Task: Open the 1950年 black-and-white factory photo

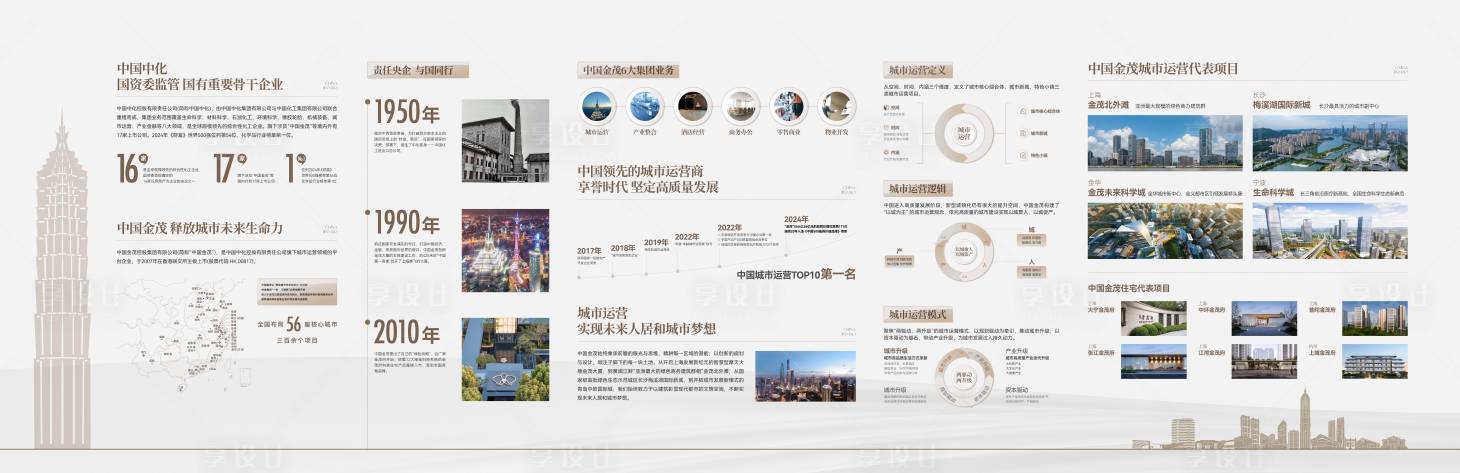Action: (505, 140)
